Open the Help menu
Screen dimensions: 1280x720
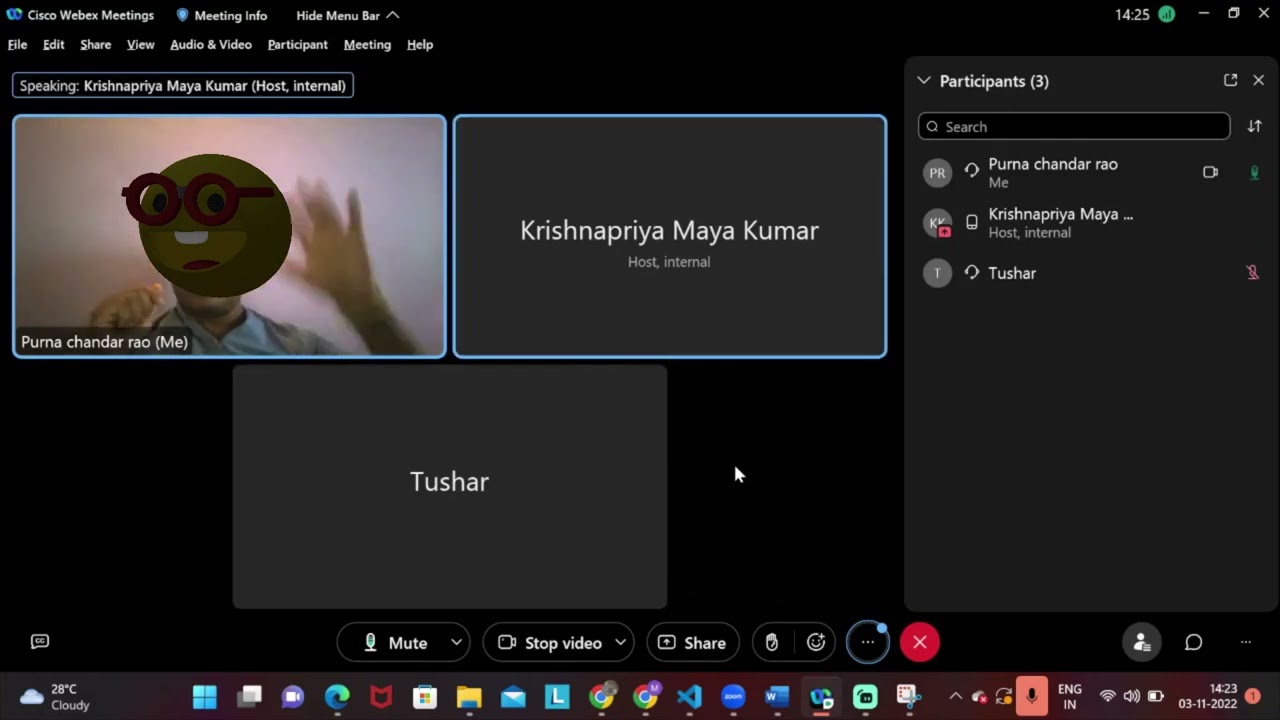(420, 45)
